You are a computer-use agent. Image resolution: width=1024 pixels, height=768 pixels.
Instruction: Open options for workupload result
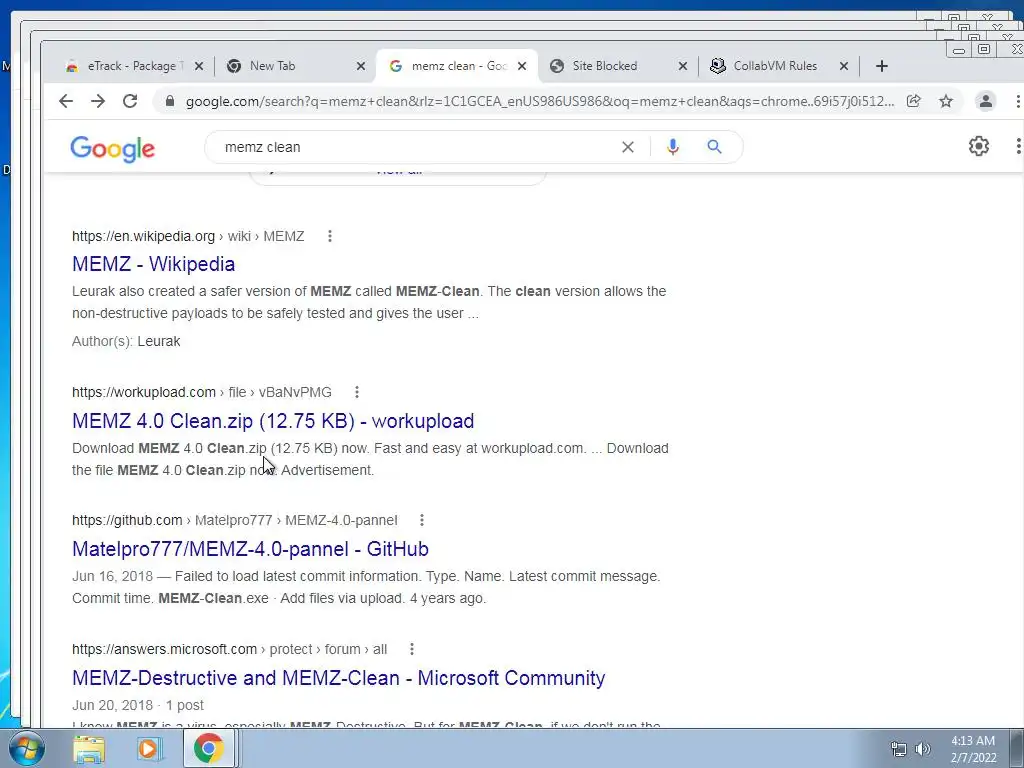tap(357, 392)
